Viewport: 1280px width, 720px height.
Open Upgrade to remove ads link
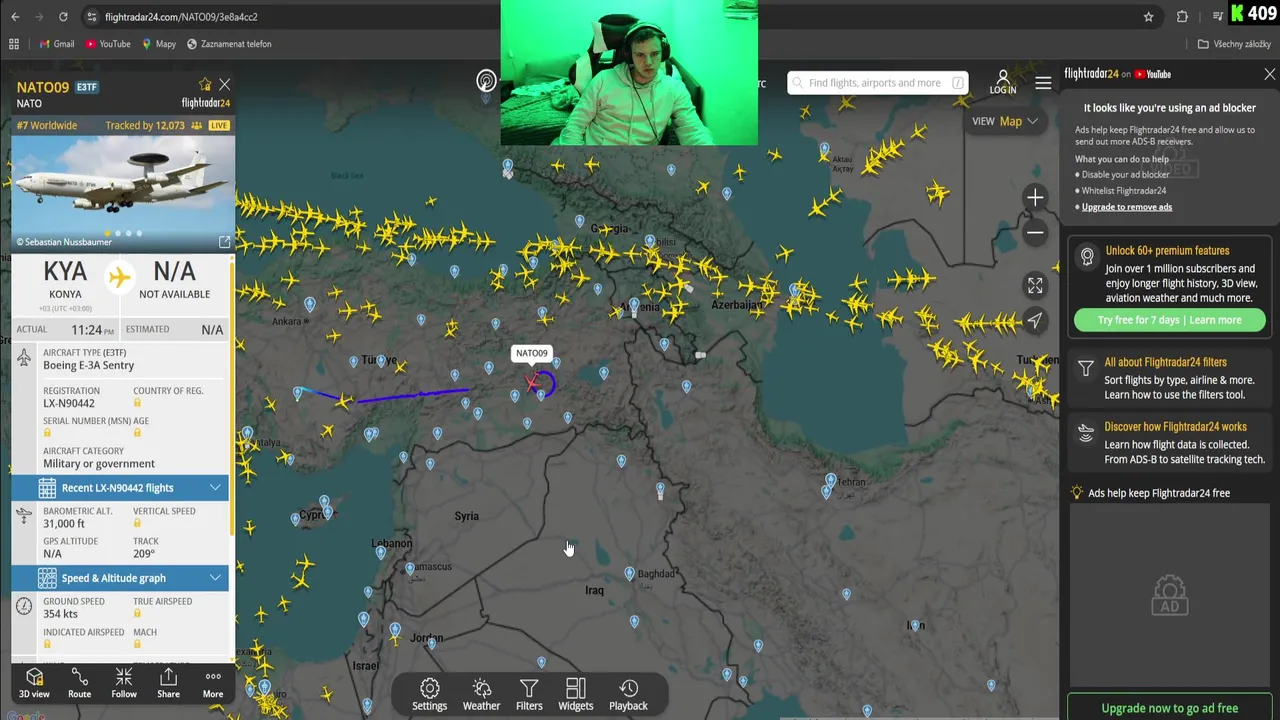coord(1126,207)
